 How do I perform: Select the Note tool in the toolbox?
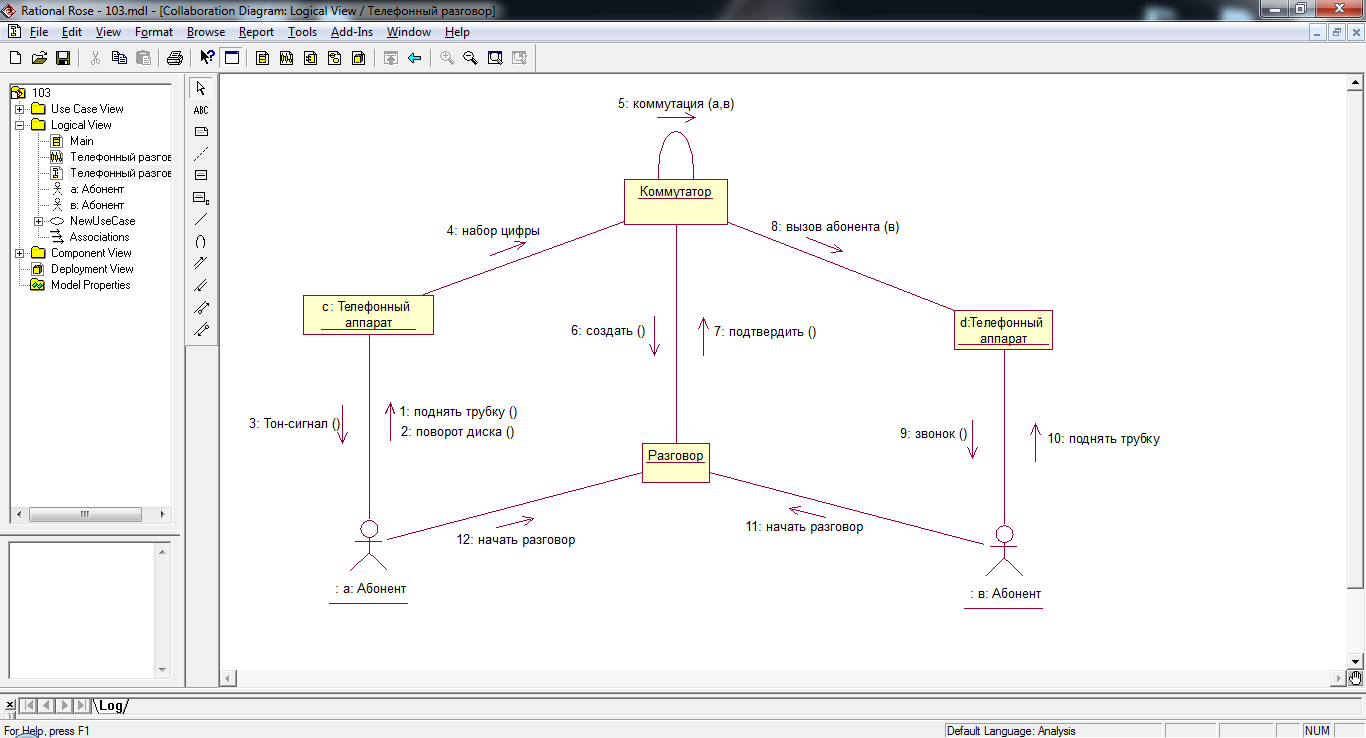201,132
